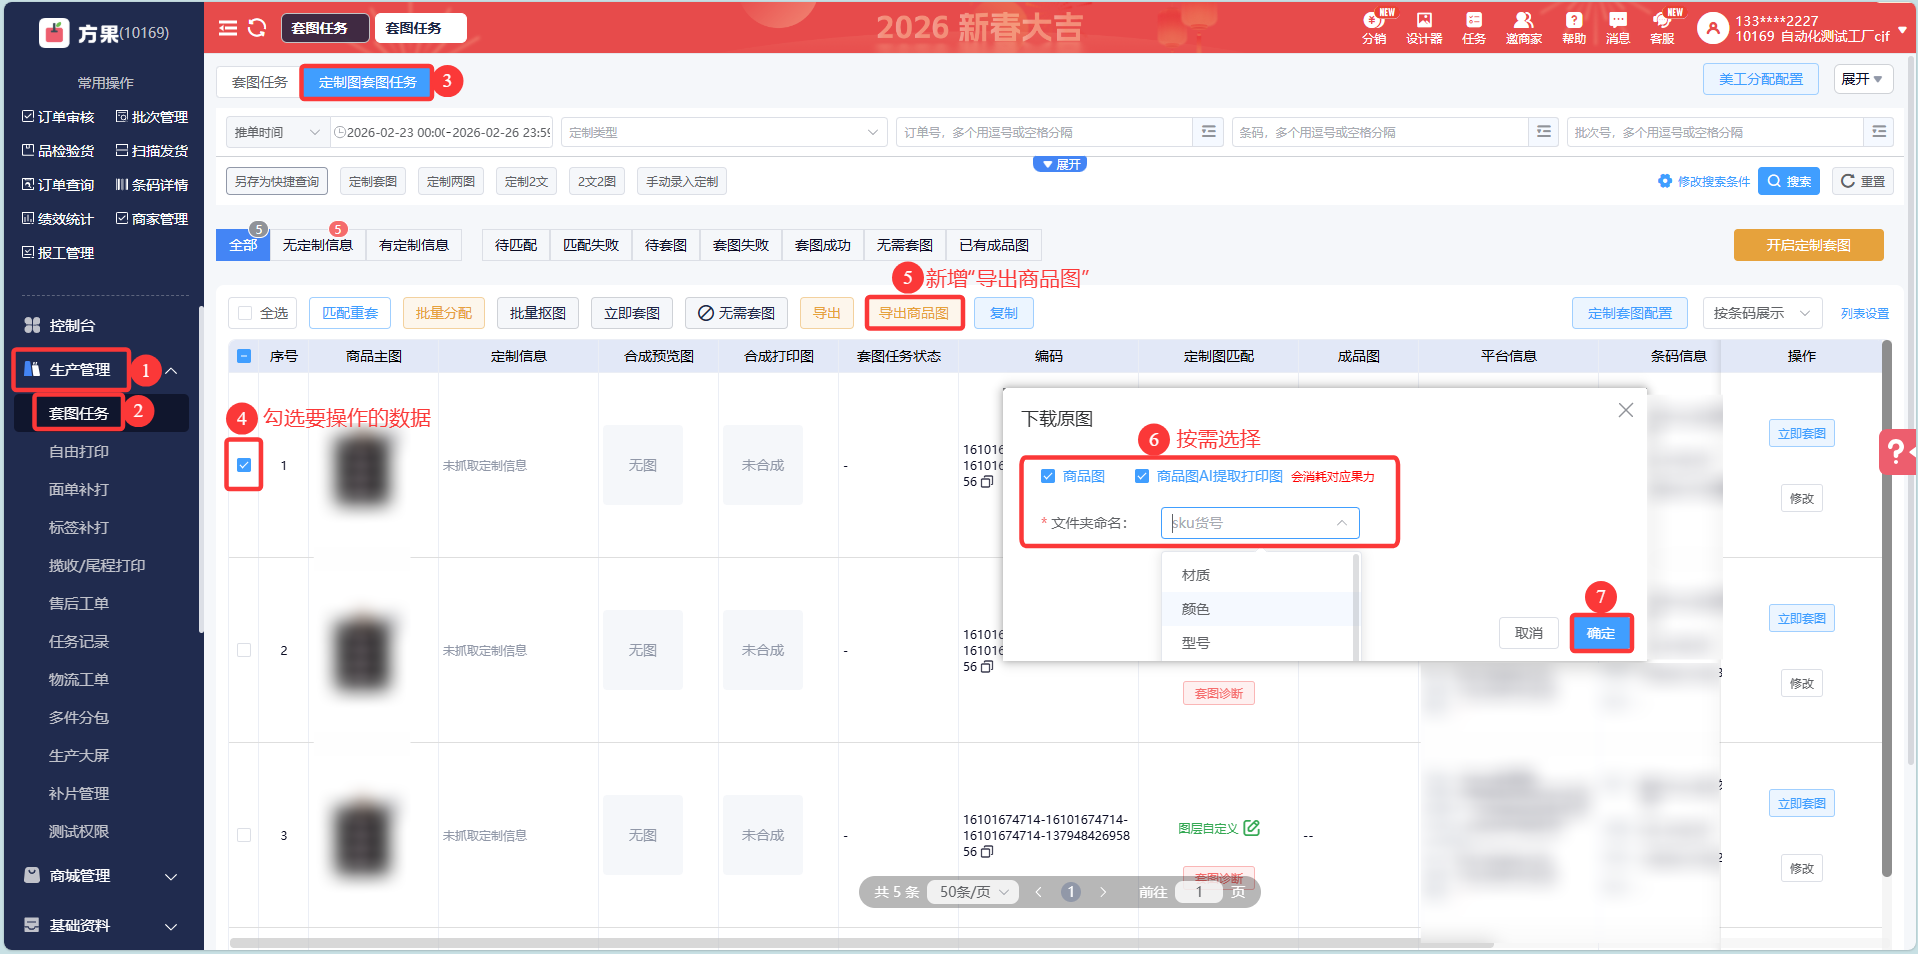
Task: Open the 推单时间 dropdown
Action: point(277,132)
